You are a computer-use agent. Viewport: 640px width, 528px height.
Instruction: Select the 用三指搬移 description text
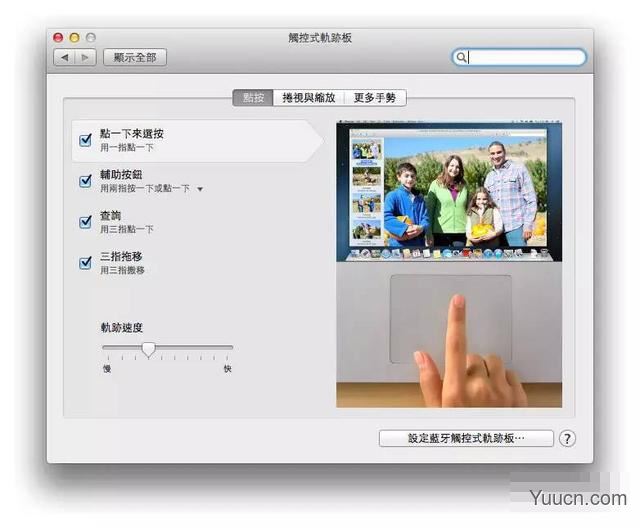(122, 270)
